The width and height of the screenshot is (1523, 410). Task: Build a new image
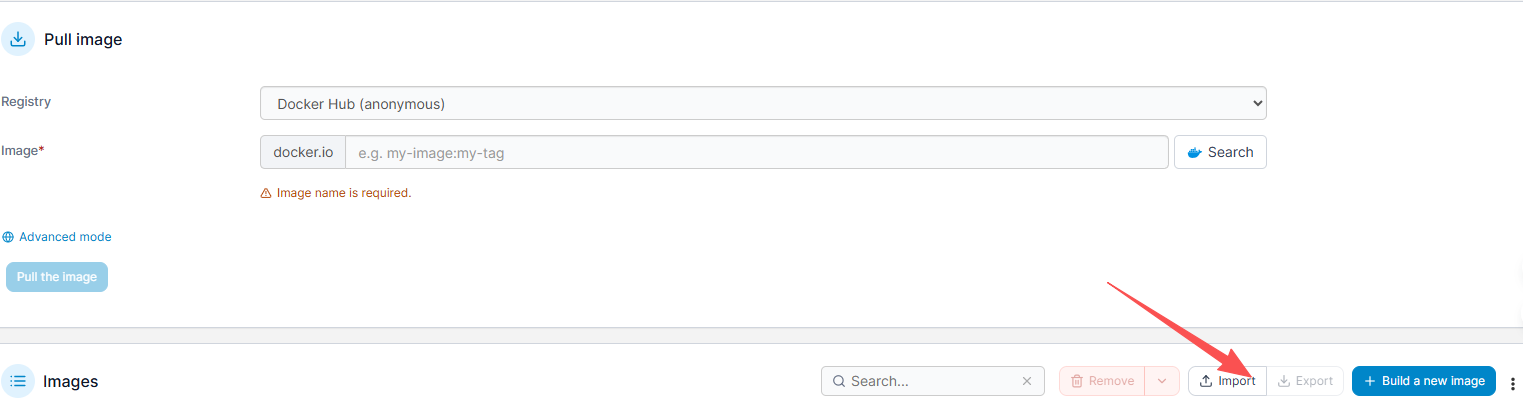pyautogui.click(x=1424, y=381)
